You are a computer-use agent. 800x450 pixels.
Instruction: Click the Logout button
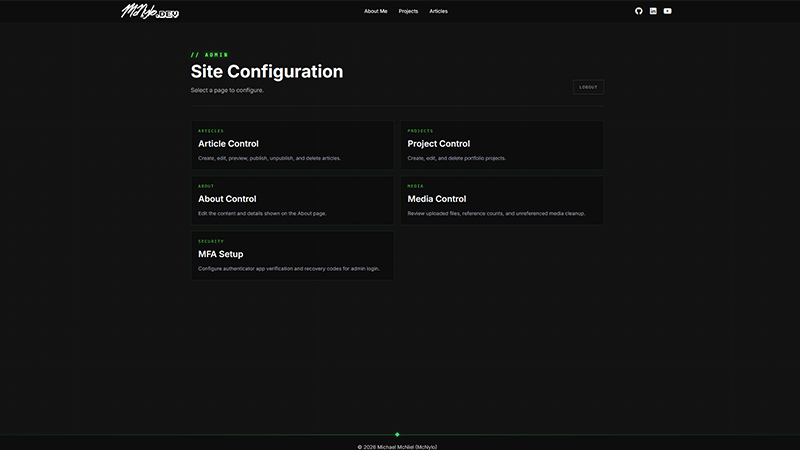[588, 87]
